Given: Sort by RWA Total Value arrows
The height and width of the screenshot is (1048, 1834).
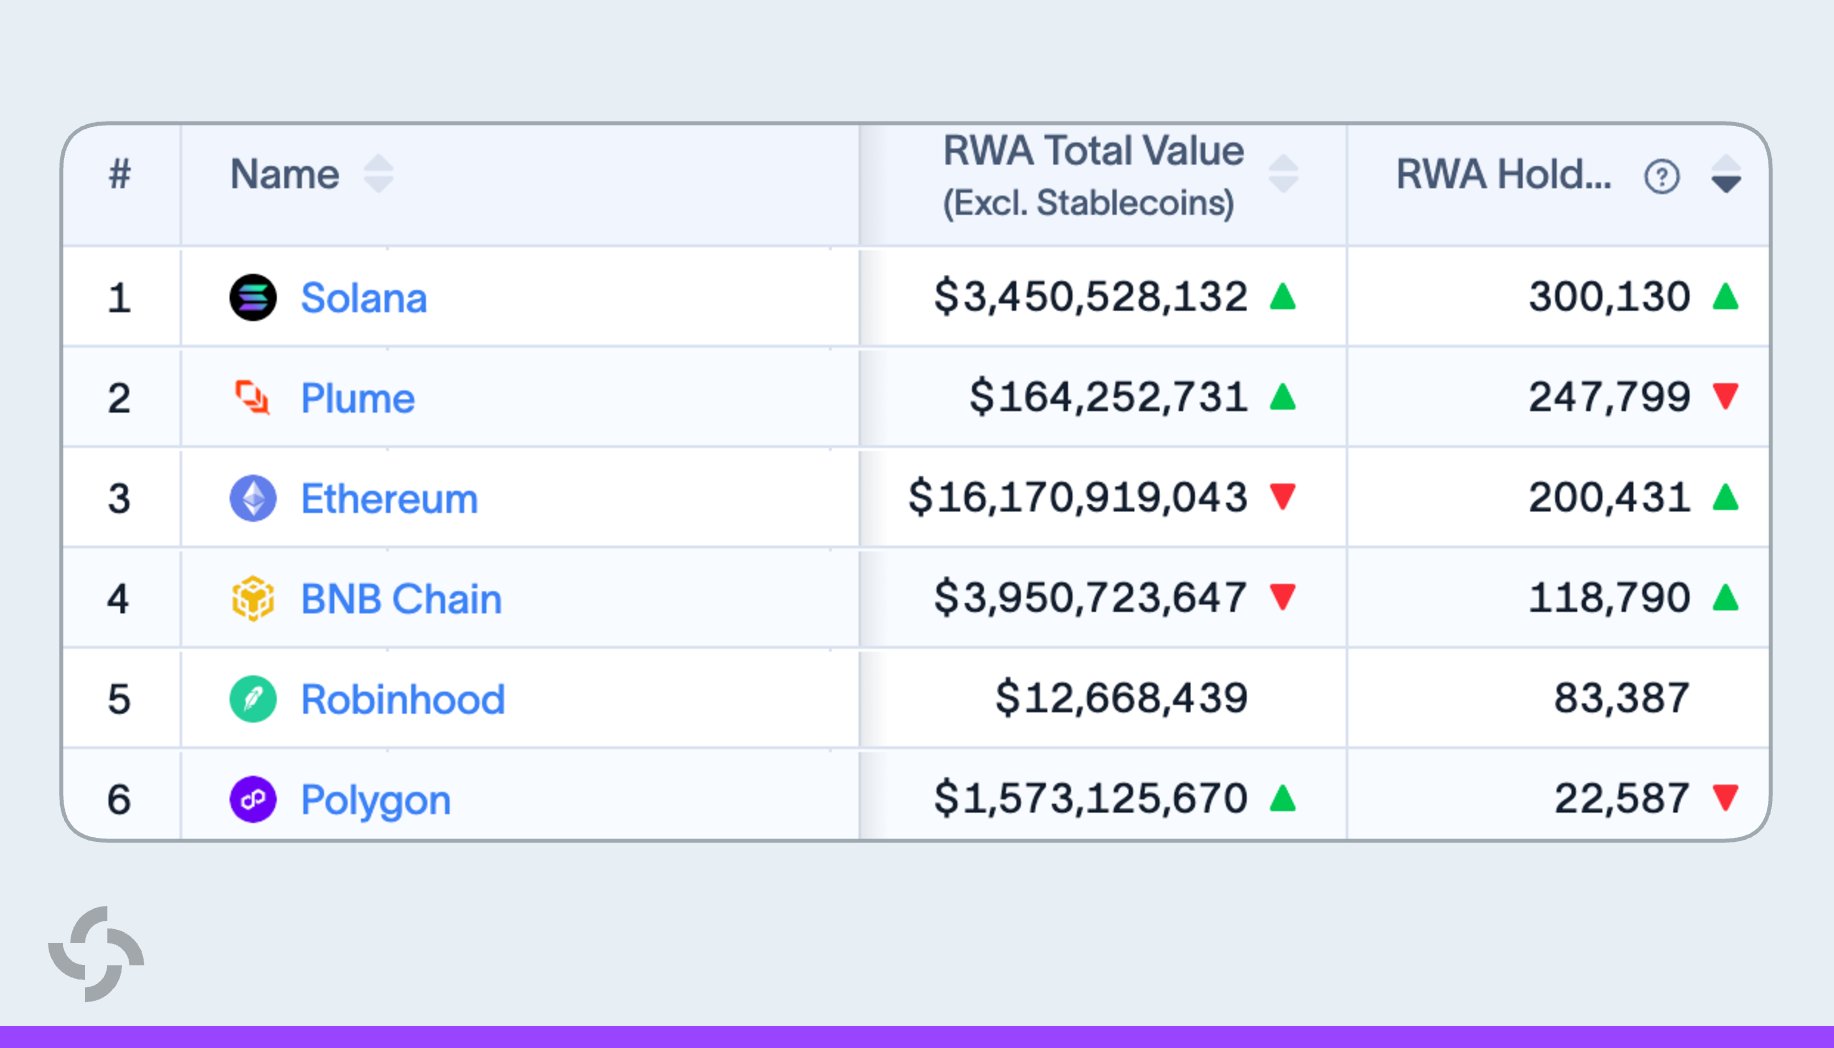Looking at the screenshot, I should (x=1283, y=174).
